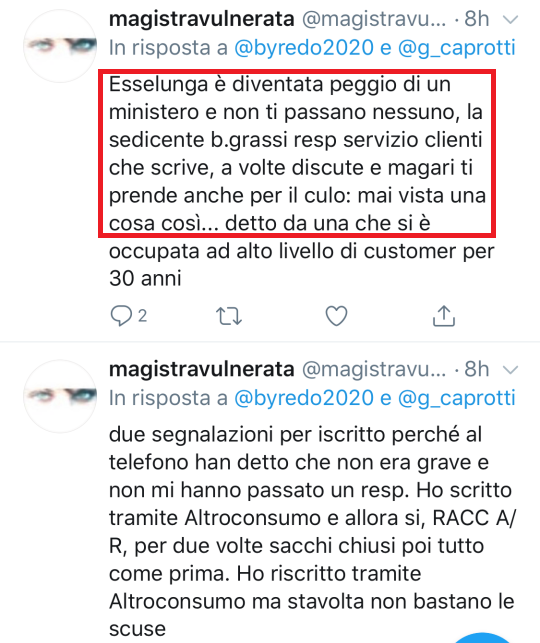
Task: Open magistravulnerata avatar on second tweet
Action: [x=60, y=397]
